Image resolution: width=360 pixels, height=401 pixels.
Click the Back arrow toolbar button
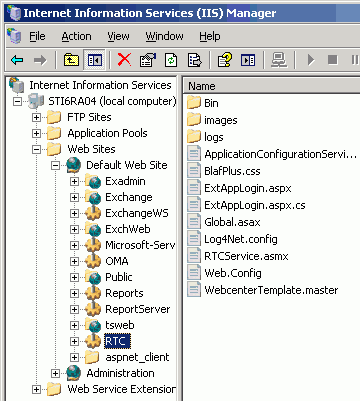[x=17, y=60]
